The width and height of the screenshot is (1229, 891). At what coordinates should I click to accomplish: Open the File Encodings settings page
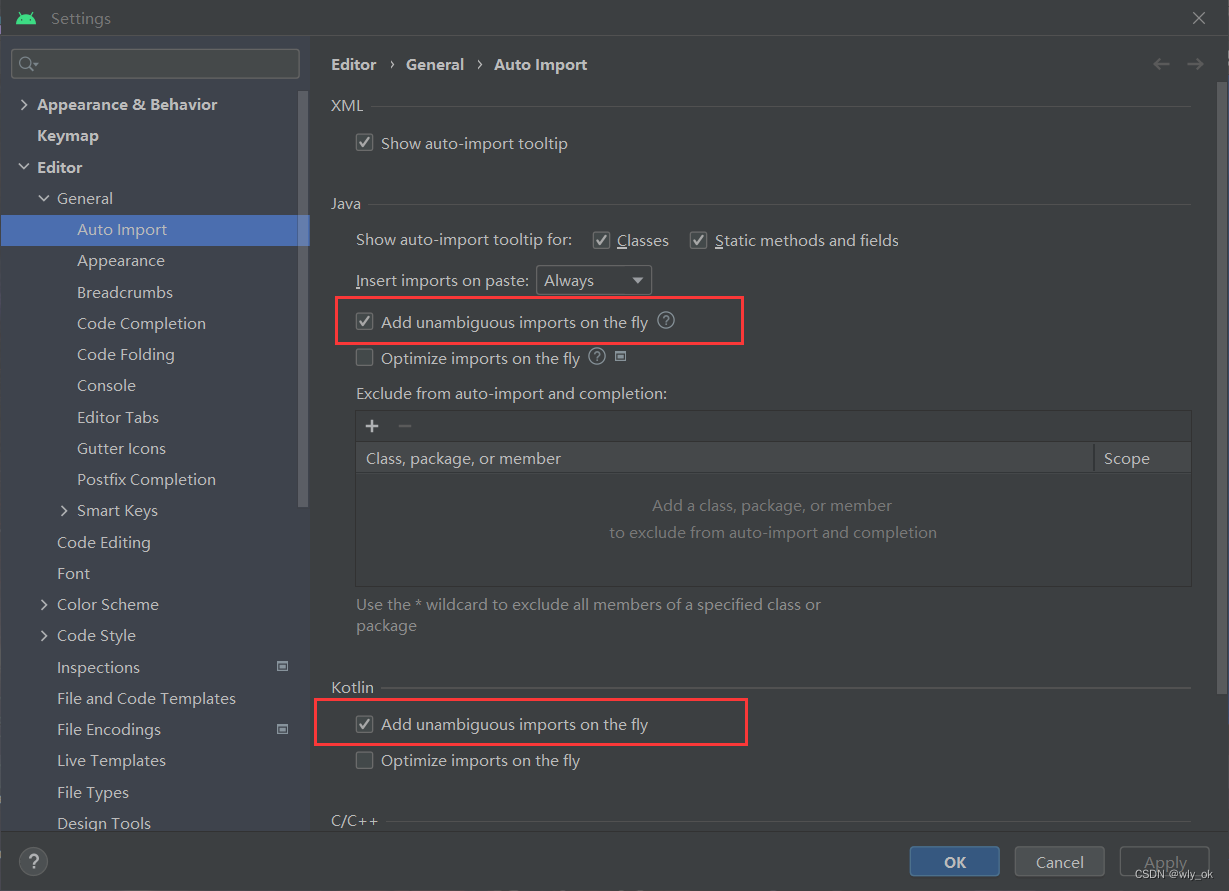[109, 729]
